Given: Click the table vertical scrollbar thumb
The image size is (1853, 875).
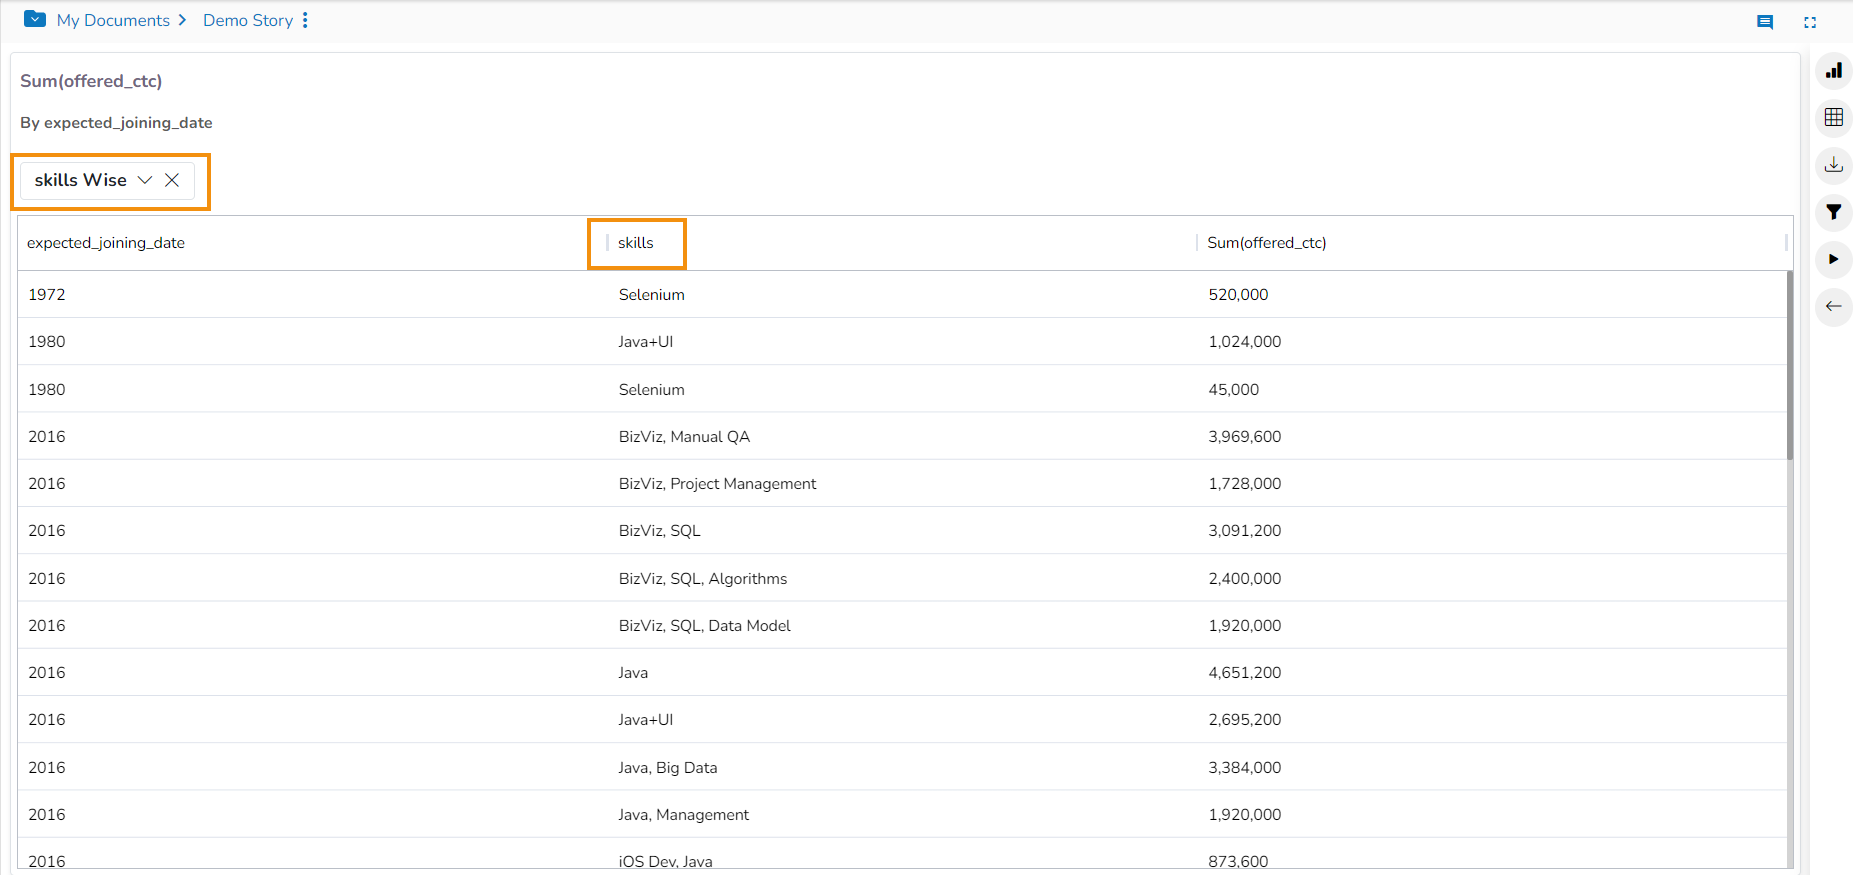Looking at the screenshot, I should pyautogui.click(x=1789, y=365).
